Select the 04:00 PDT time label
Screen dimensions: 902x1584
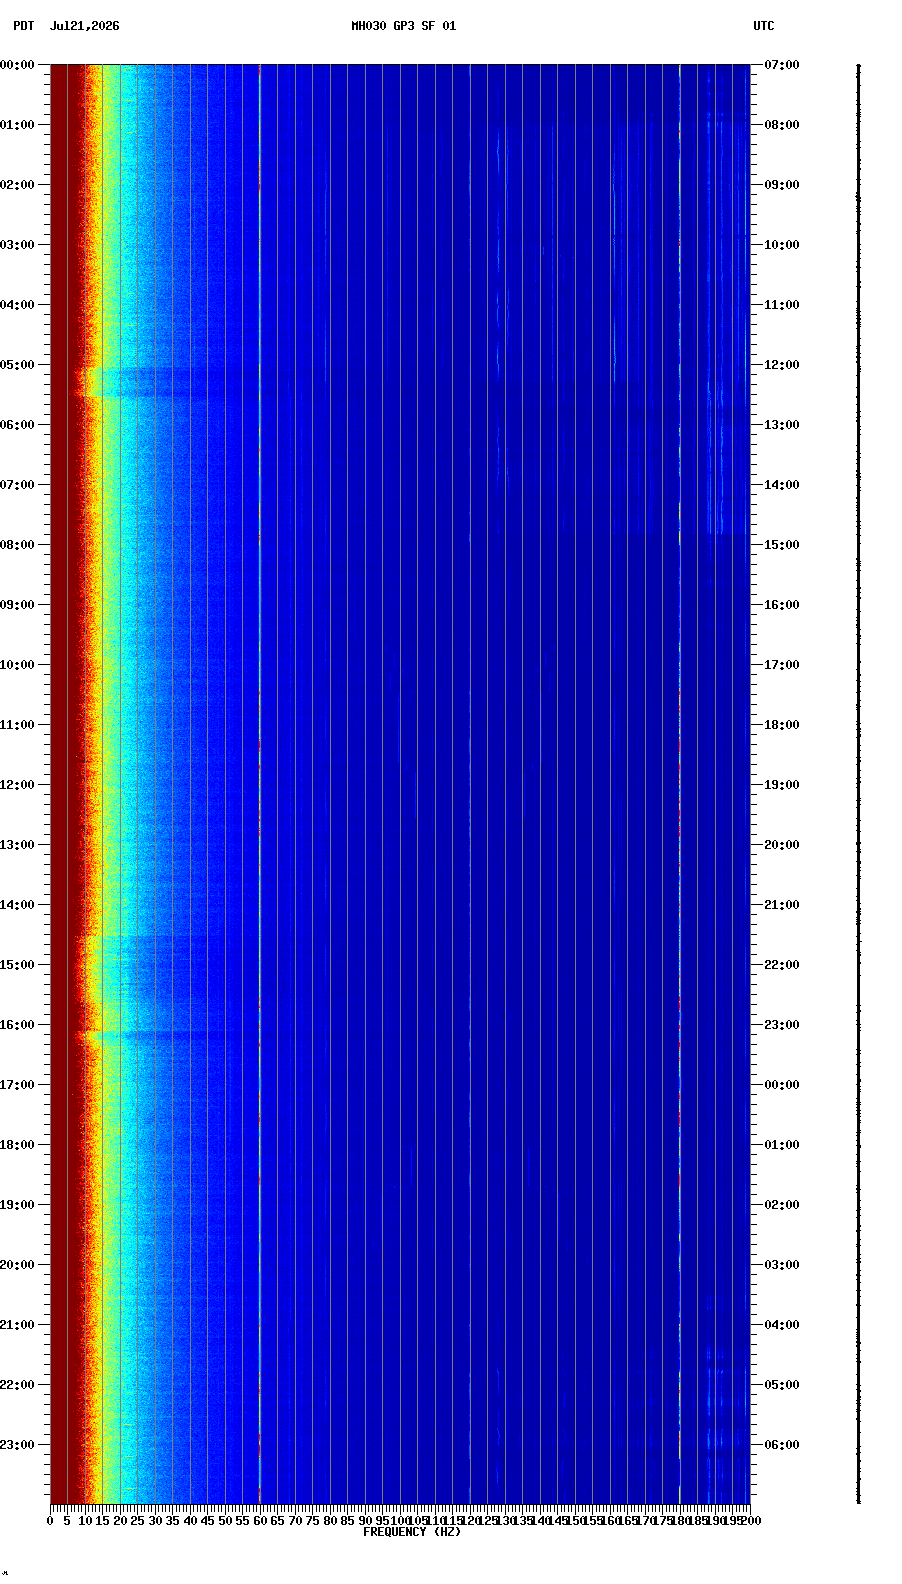[x=17, y=305]
